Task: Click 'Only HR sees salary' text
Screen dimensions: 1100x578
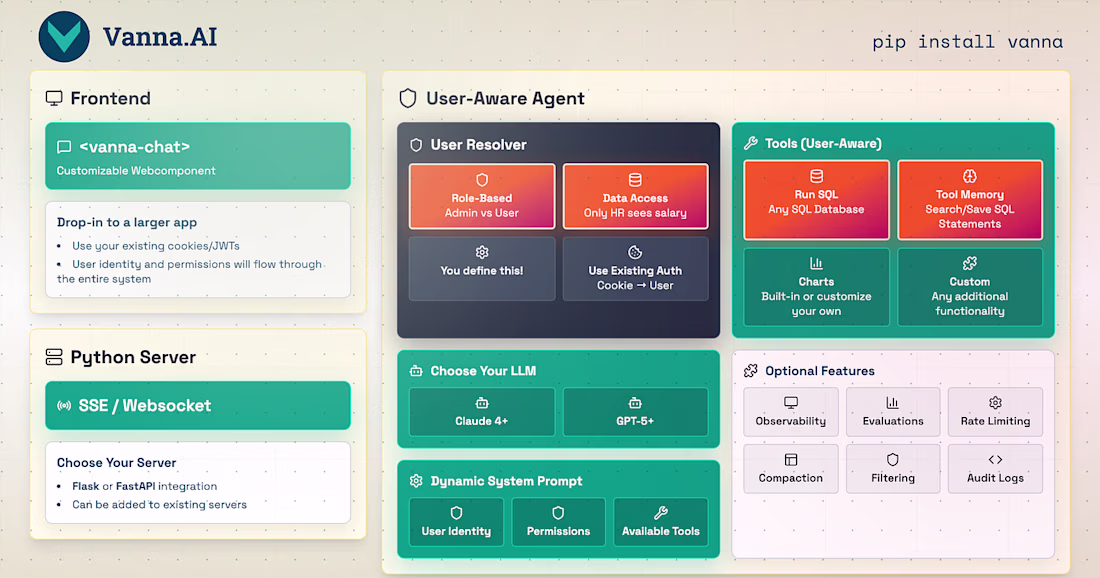Action: [x=635, y=213]
